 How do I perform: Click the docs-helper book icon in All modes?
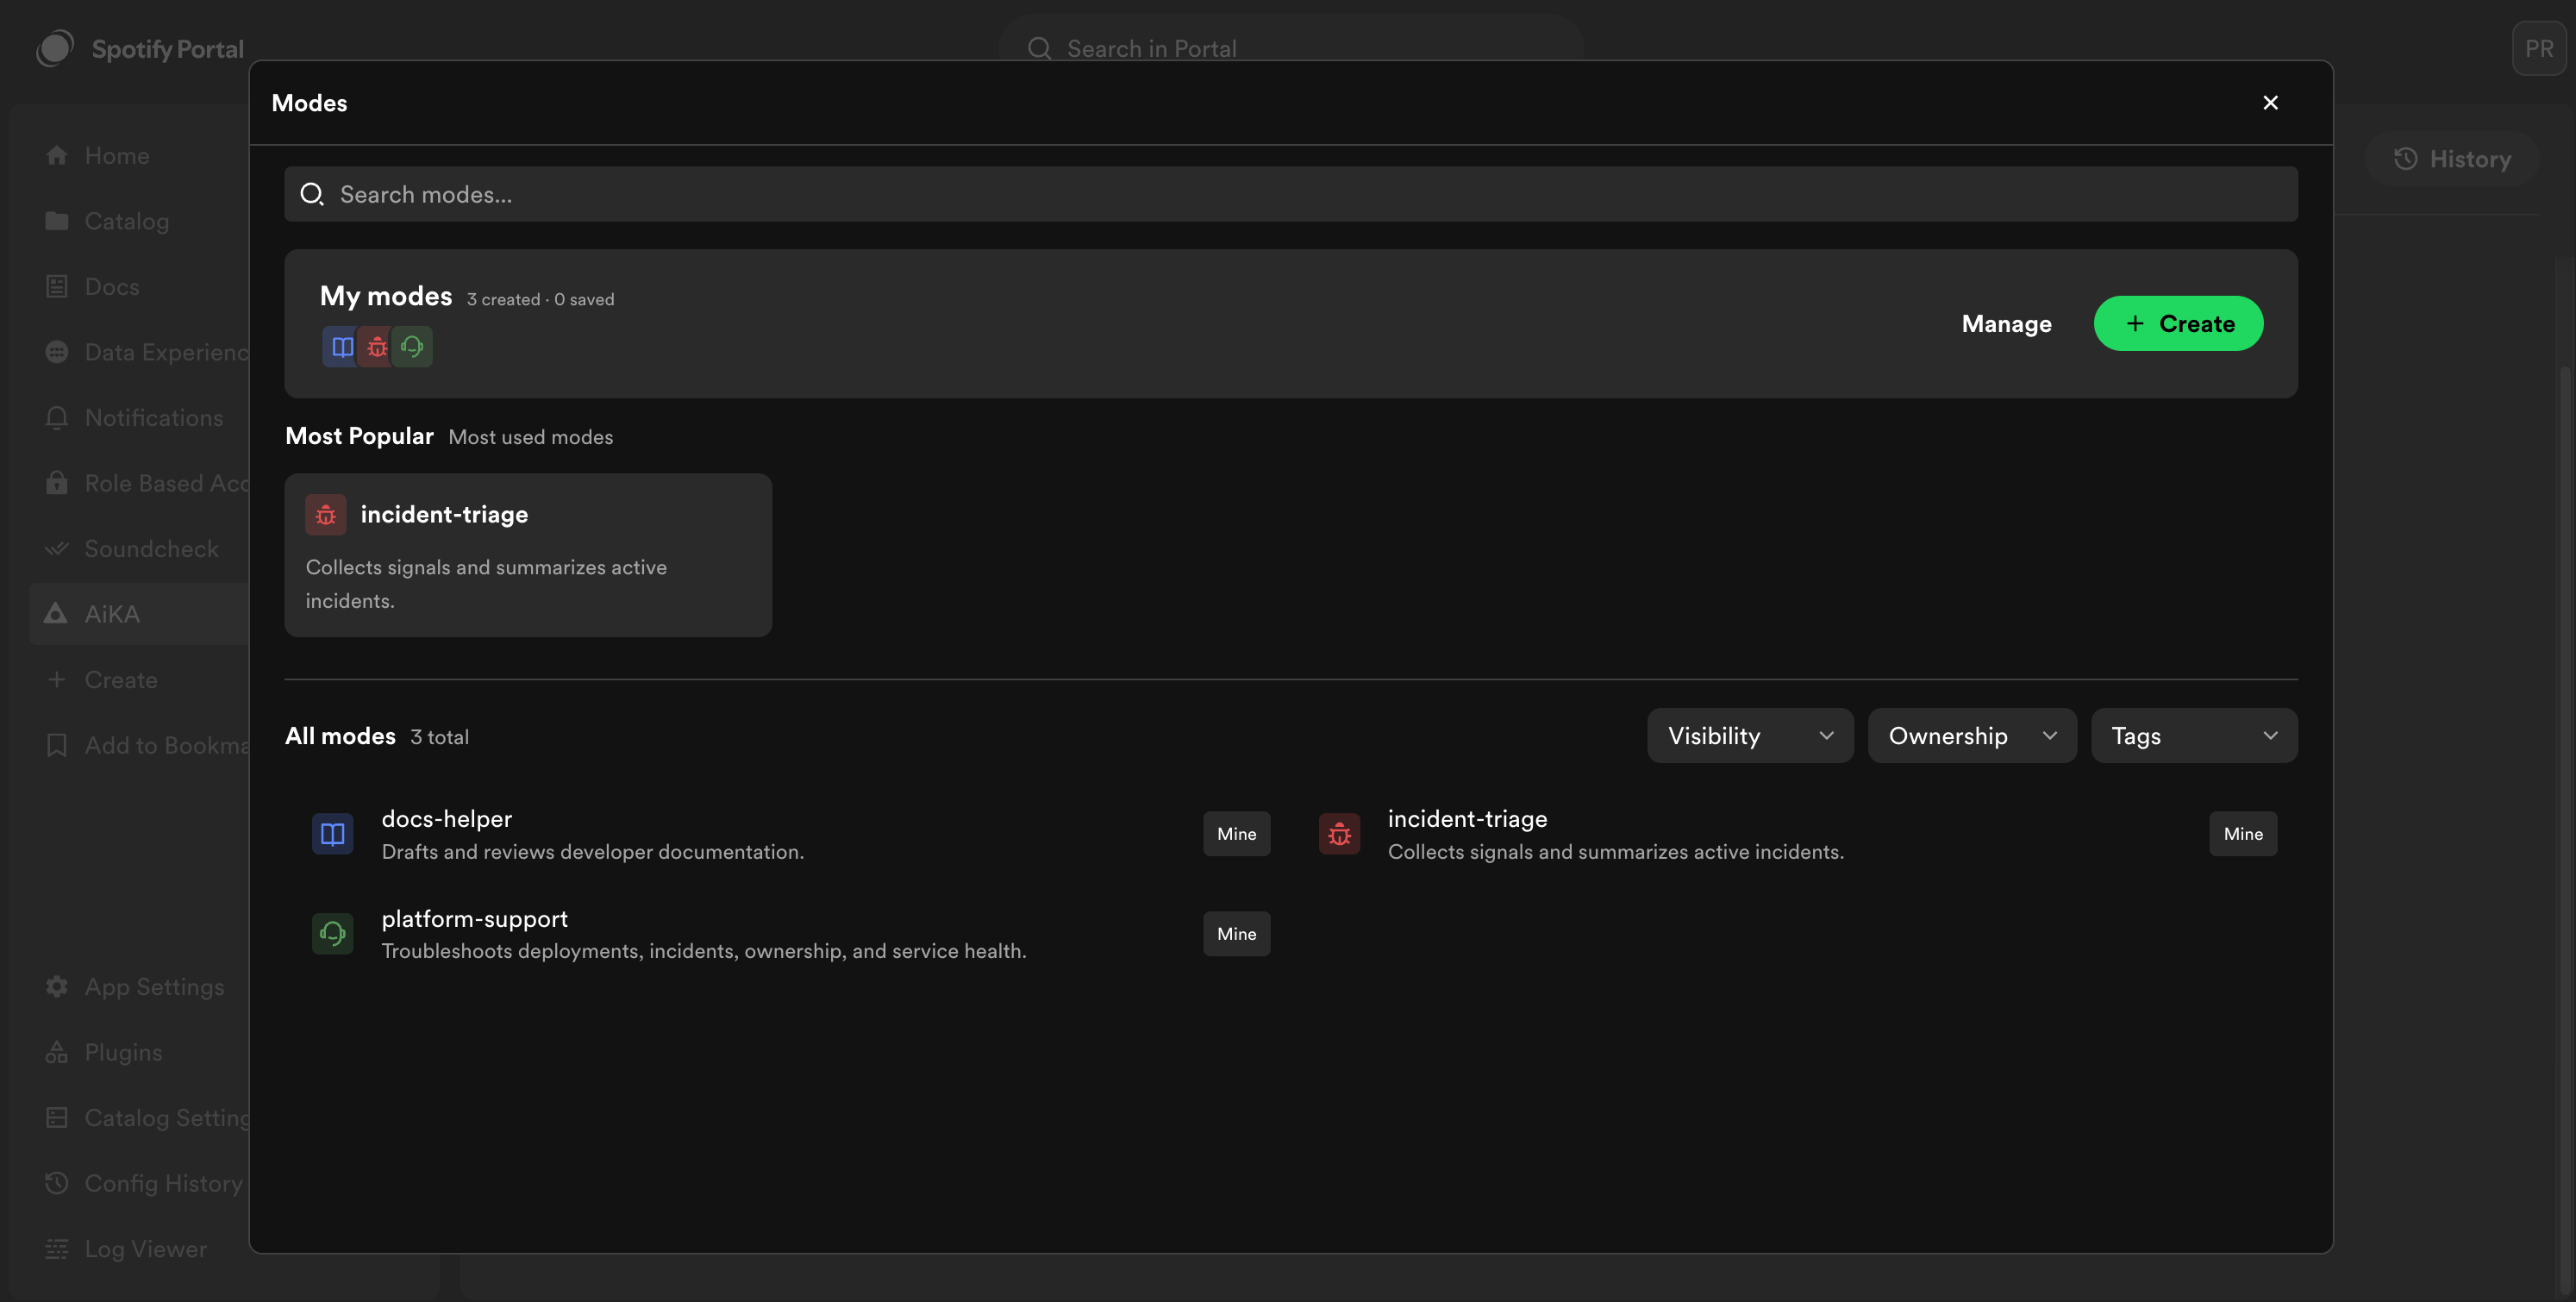pos(333,834)
